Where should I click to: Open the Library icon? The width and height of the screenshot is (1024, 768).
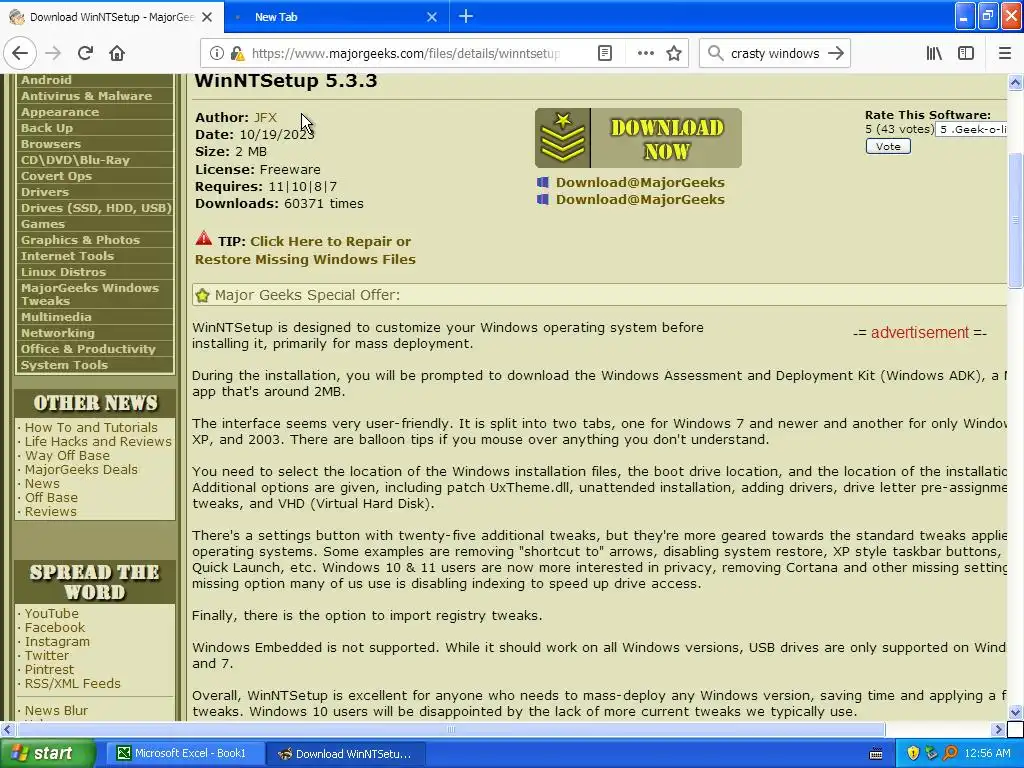pyautogui.click(x=934, y=54)
